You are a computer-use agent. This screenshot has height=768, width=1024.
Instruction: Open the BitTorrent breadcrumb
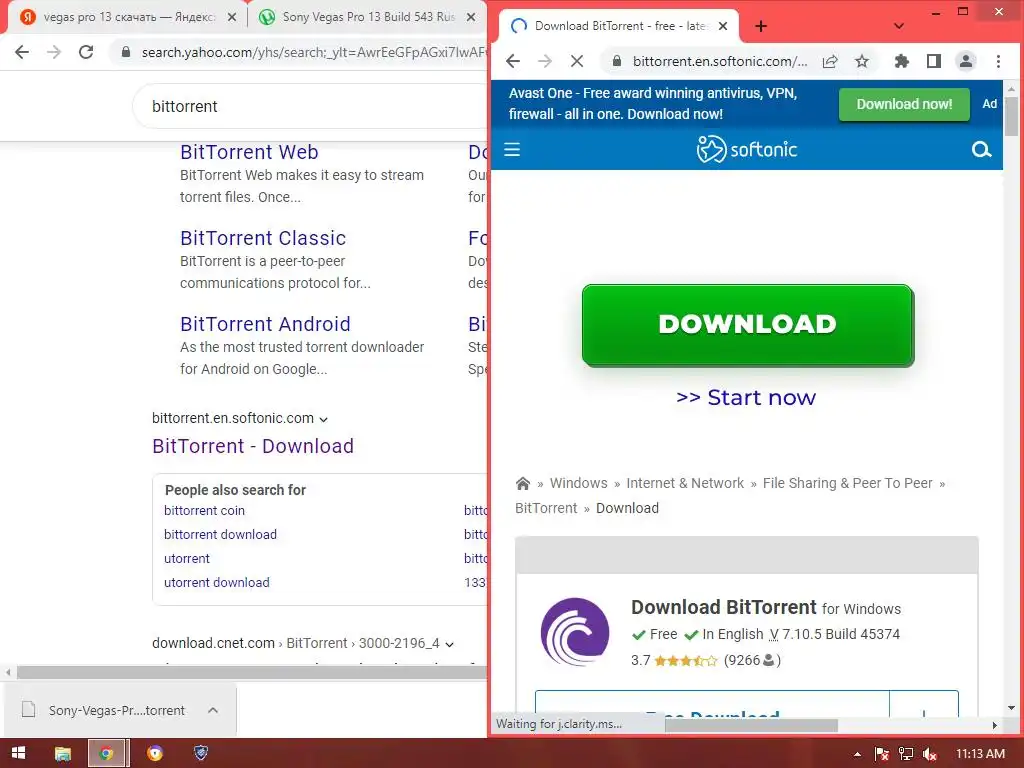pos(546,508)
